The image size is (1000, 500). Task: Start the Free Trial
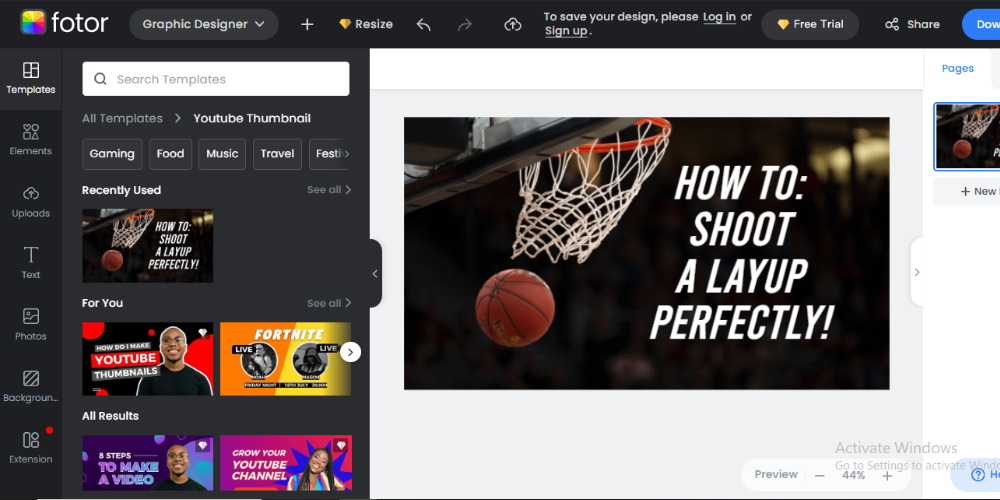pos(810,24)
